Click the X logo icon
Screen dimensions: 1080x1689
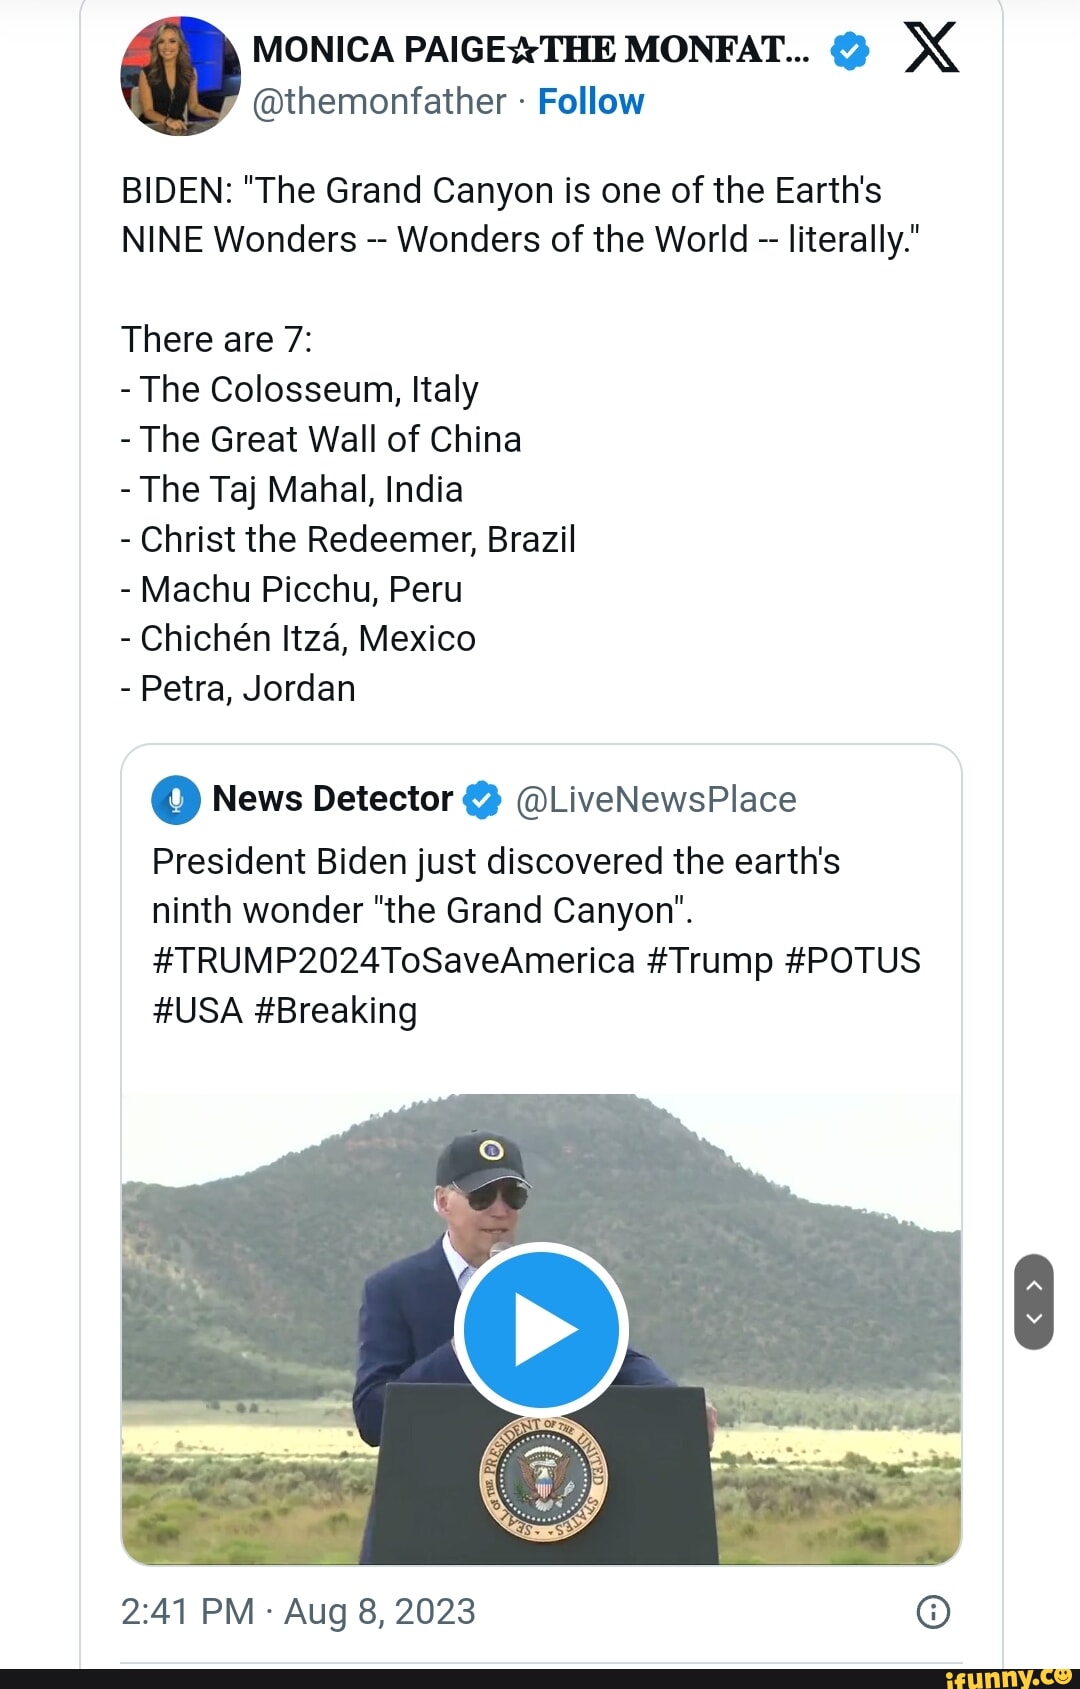click(931, 49)
